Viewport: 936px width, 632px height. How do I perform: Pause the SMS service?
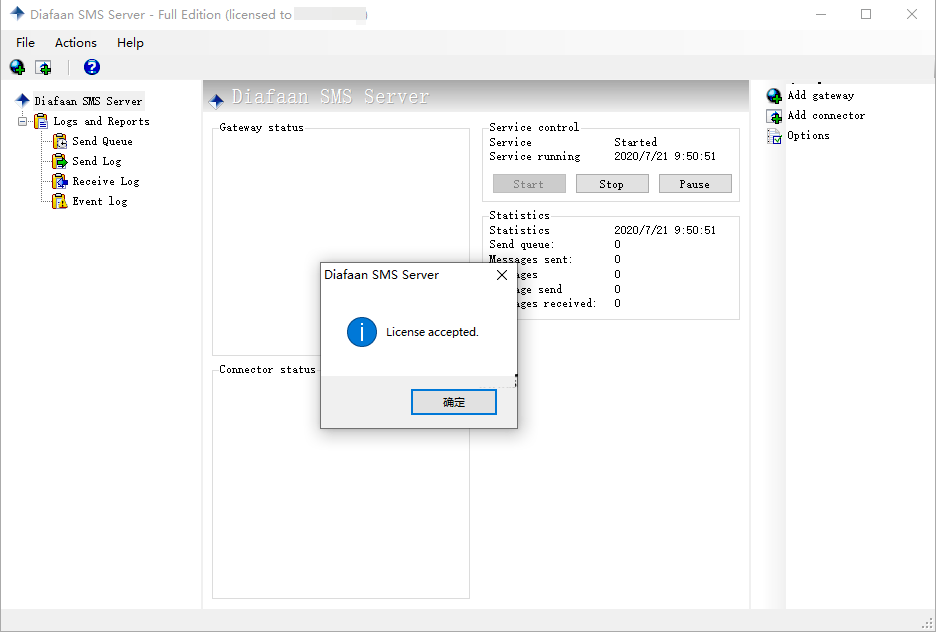pos(695,184)
